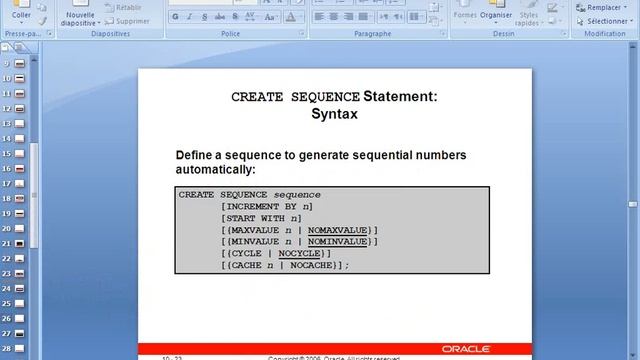Click the shape effects icon
Viewport: 640px width, 360px height.
click(553, 21)
